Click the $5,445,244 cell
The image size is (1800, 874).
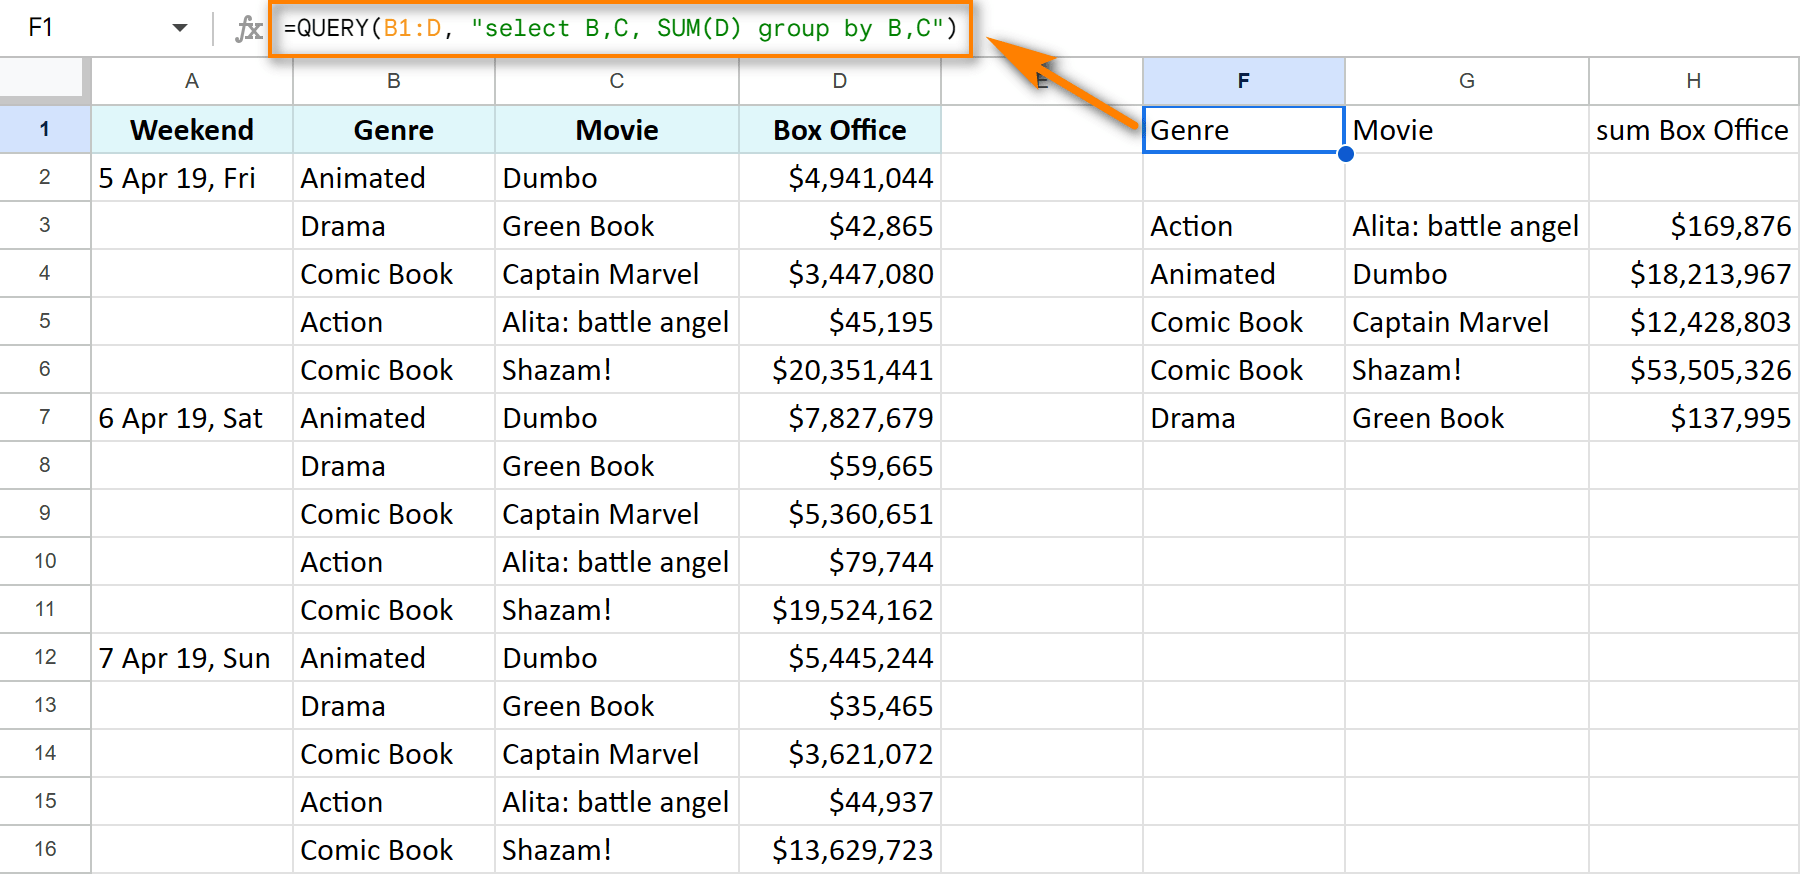click(840, 658)
